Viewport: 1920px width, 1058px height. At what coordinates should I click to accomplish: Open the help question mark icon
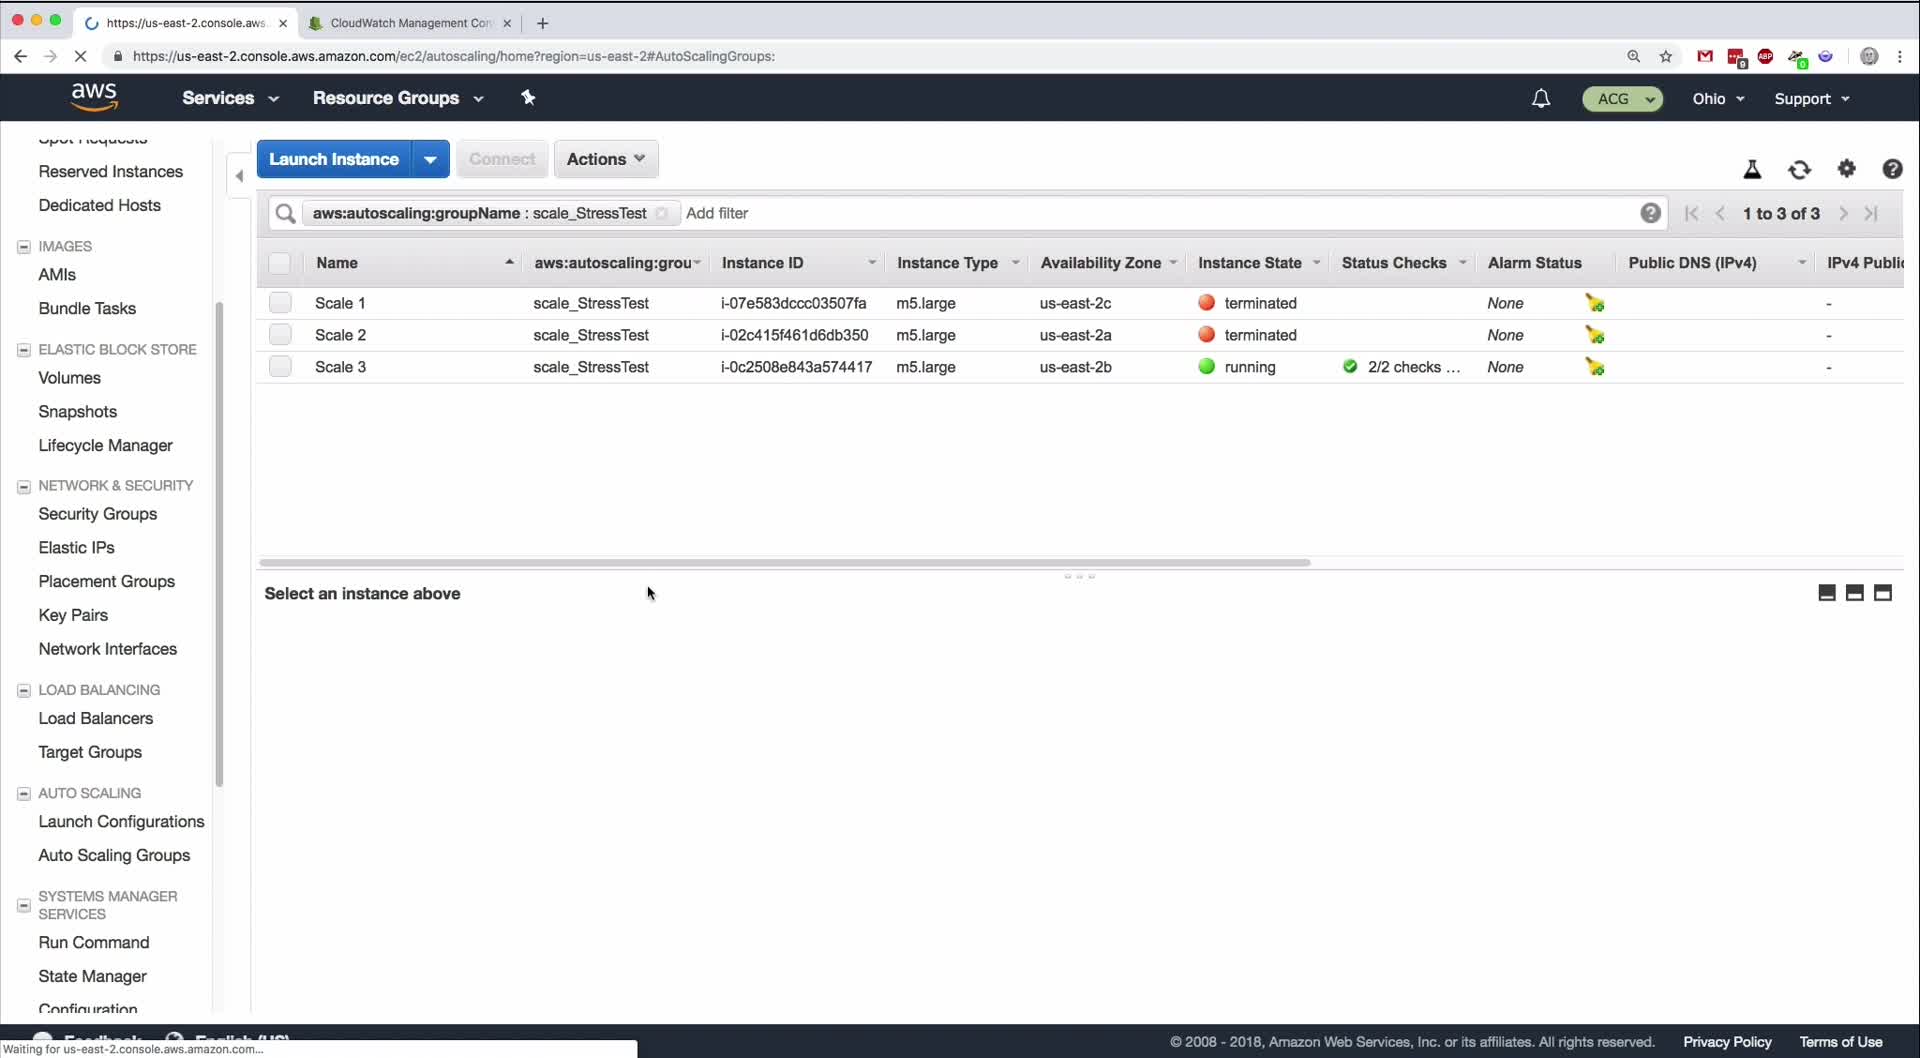pos(1892,169)
